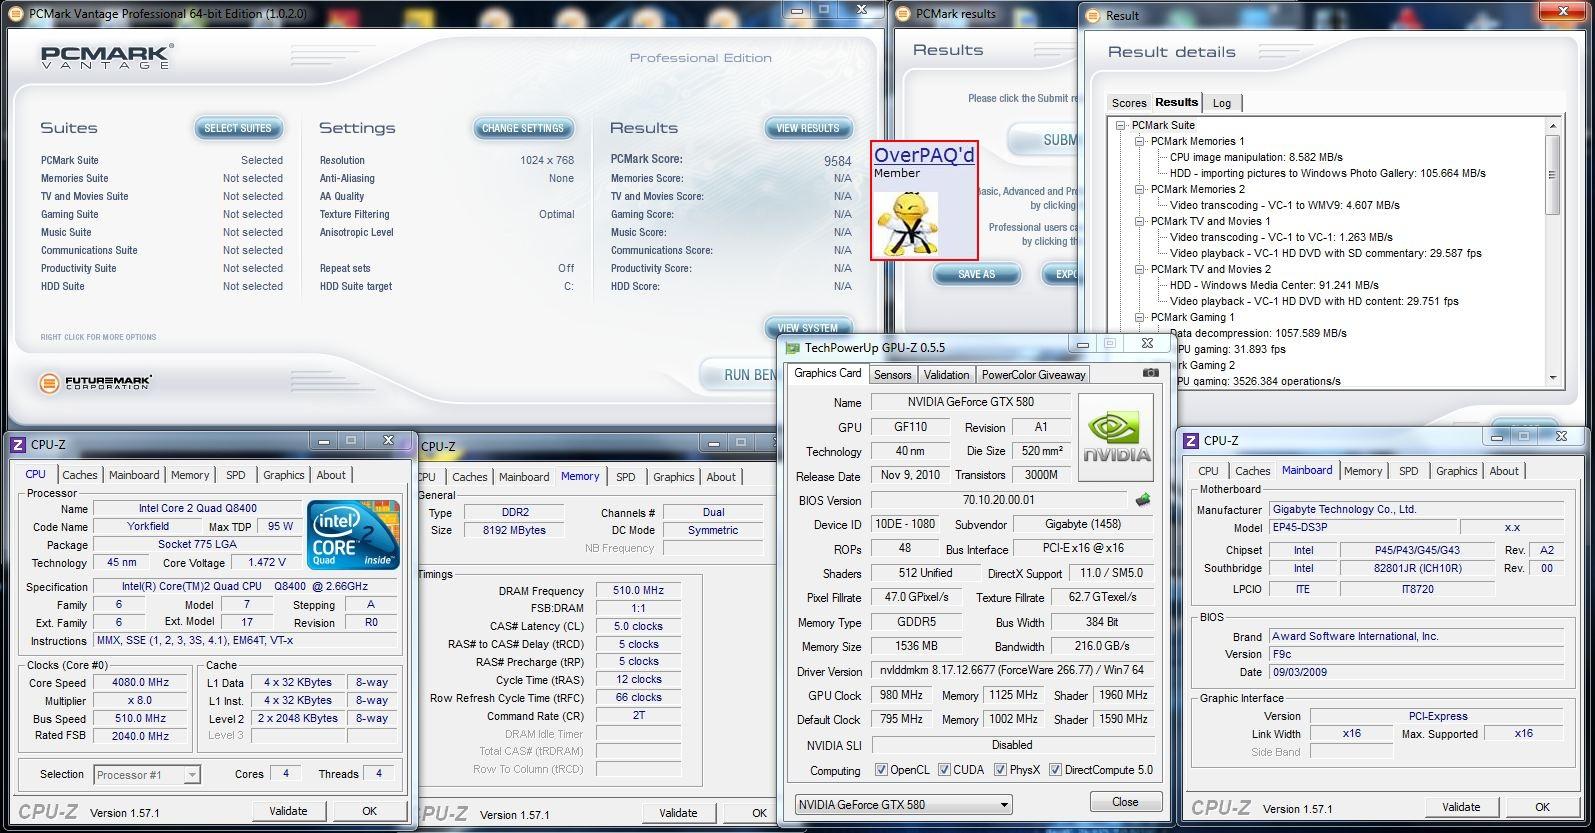Viewport: 1595px width, 833px height.
Task: Click the OverPAQ'd username link
Action: (x=924, y=155)
